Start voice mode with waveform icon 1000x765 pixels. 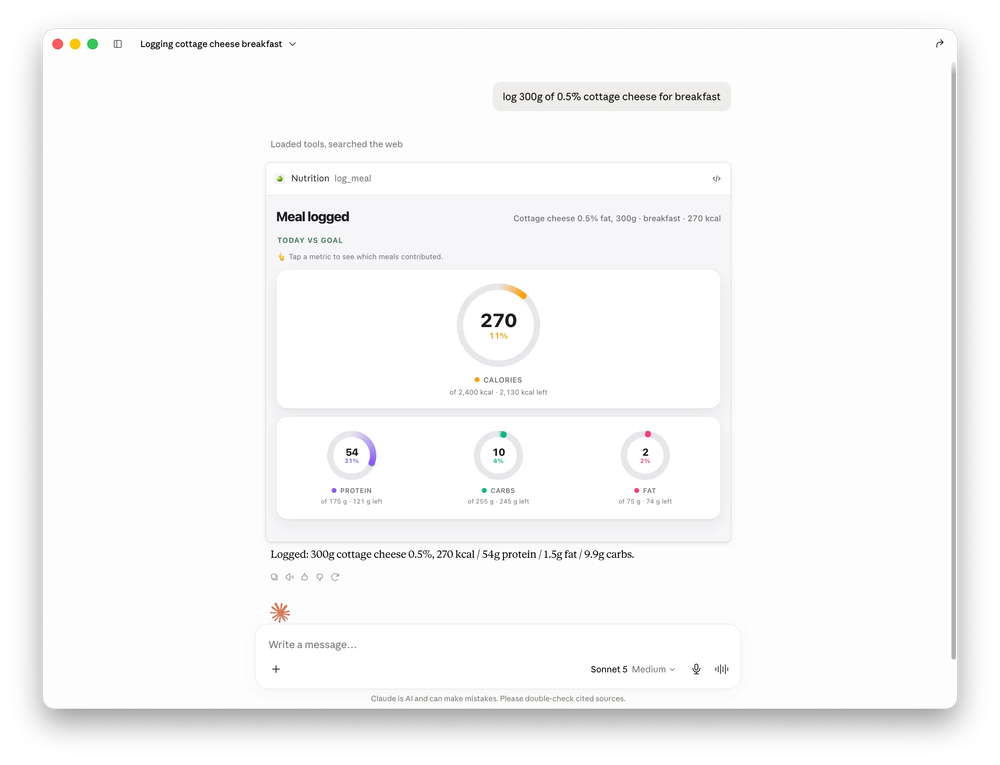(x=721, y=669)
